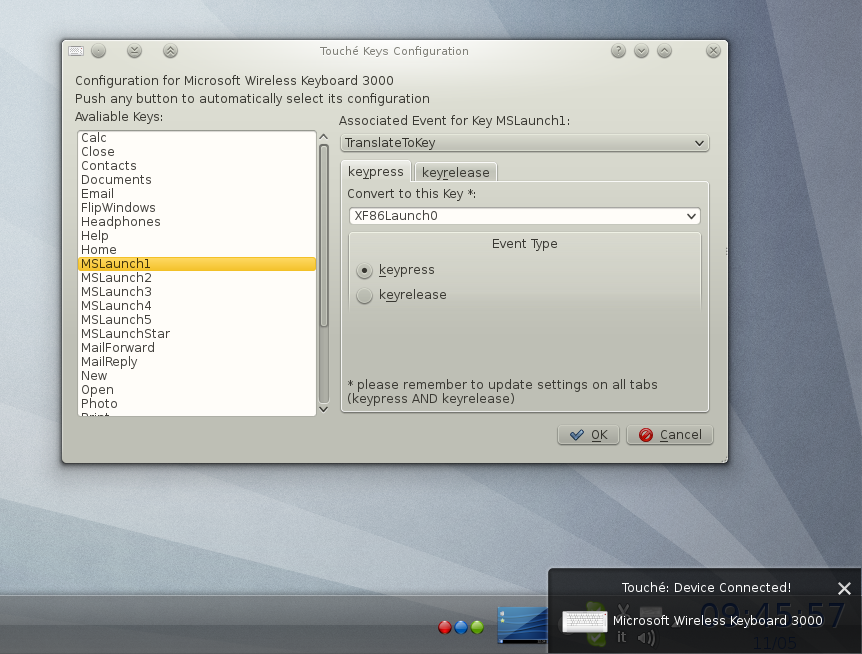Select Open in the available keys list
The image size is (862, 654).
point(197,390)
